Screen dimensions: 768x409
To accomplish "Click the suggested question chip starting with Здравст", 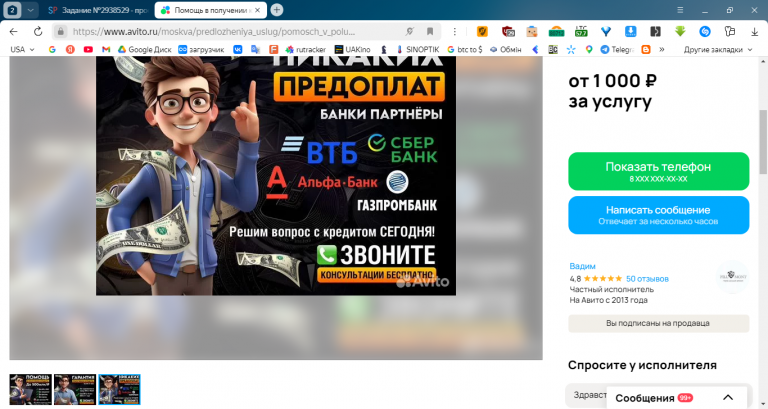I will click(x=590, y=394).
